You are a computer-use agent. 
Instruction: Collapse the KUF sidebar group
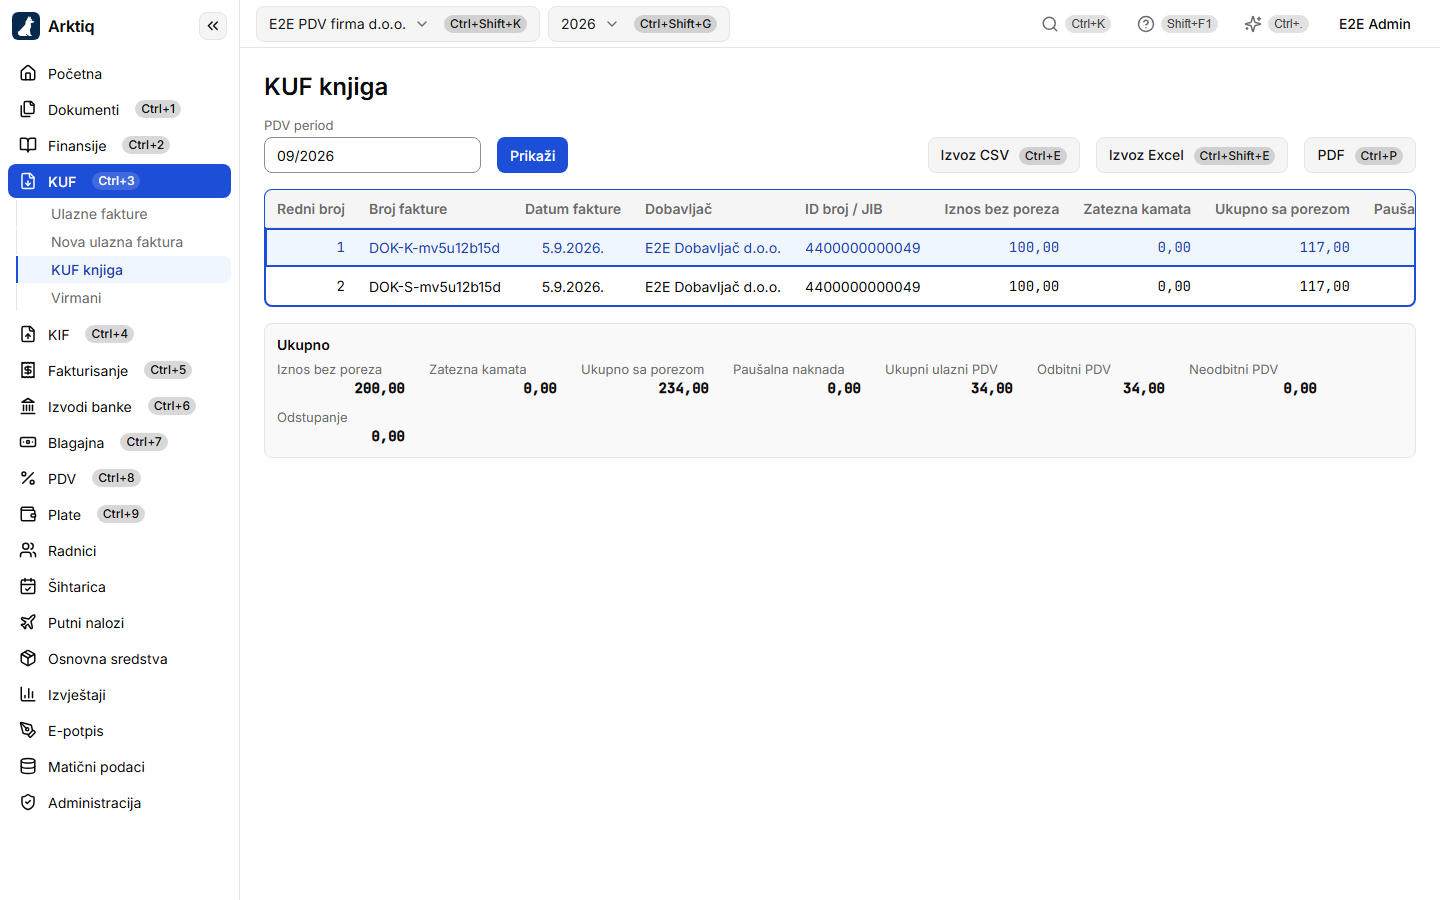119,181
